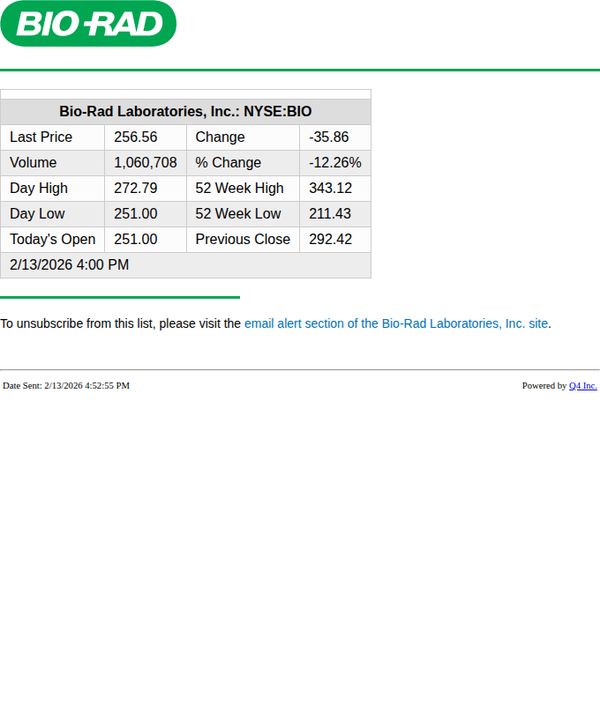The width and height of the screenshot is (600, 705).
Task: Click the Date Sent footer text
Action: [x=66, y=386]
